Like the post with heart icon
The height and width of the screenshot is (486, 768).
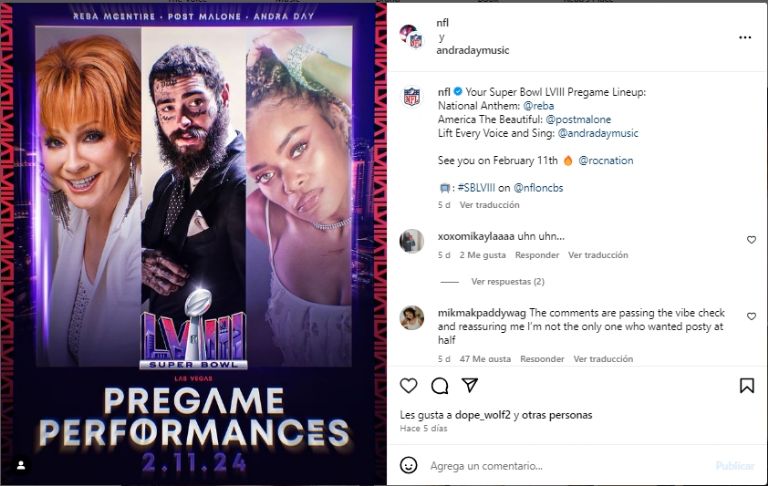pos(408,386)
